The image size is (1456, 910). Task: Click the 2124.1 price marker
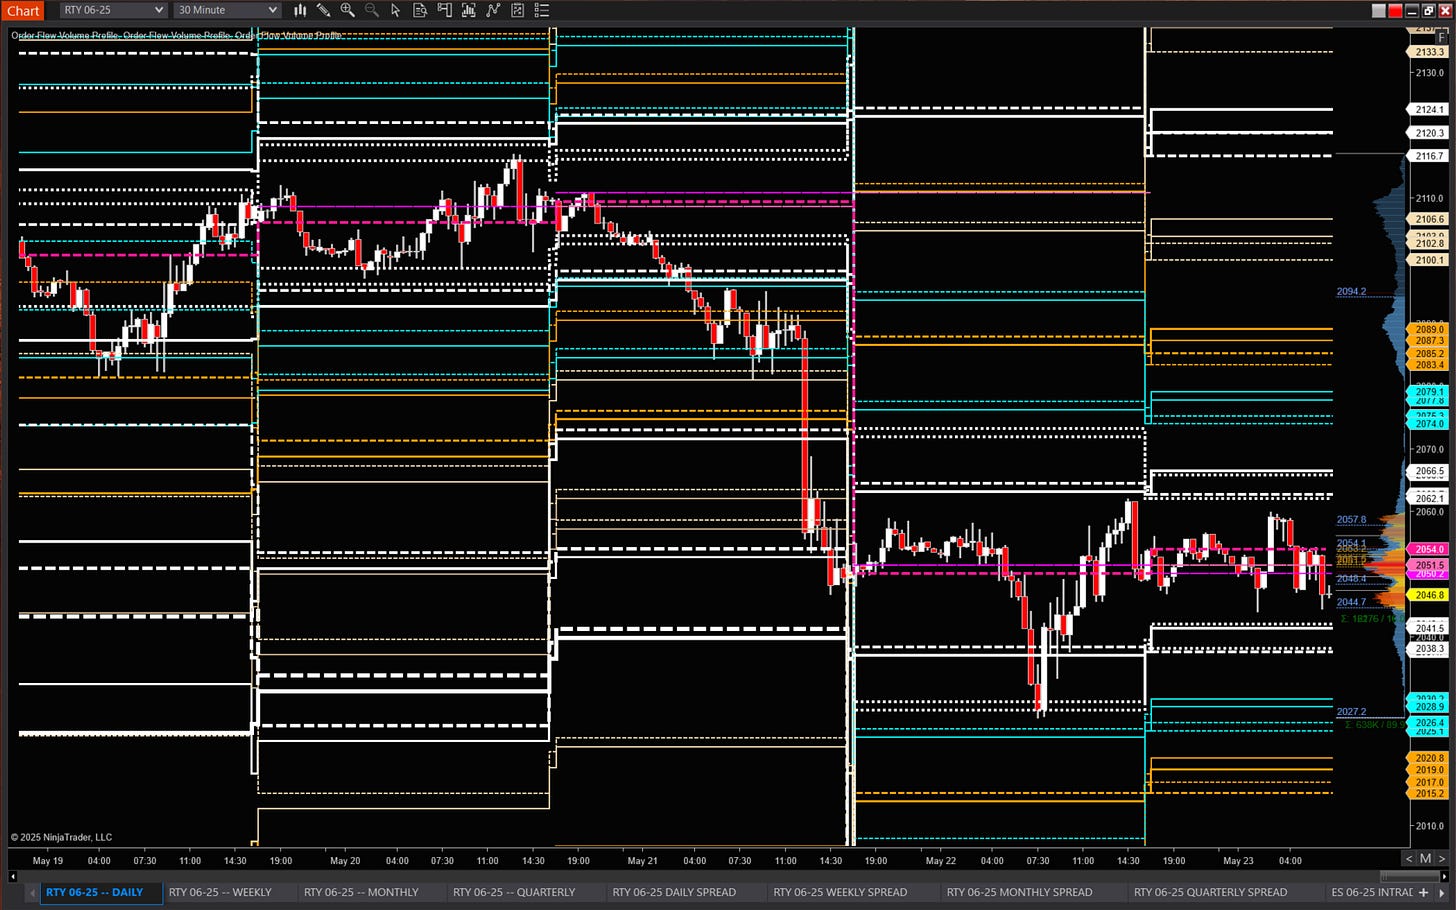(1429, 109)
